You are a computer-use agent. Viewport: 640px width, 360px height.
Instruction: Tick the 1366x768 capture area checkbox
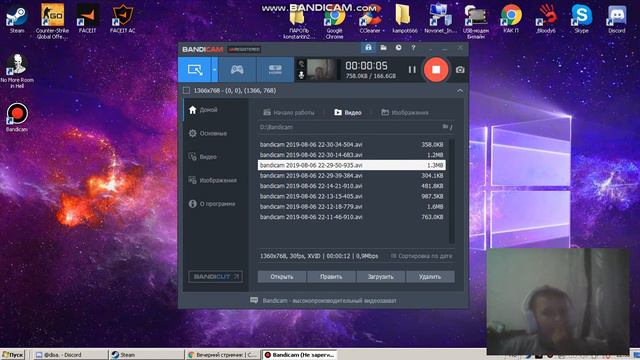[187, 91]
